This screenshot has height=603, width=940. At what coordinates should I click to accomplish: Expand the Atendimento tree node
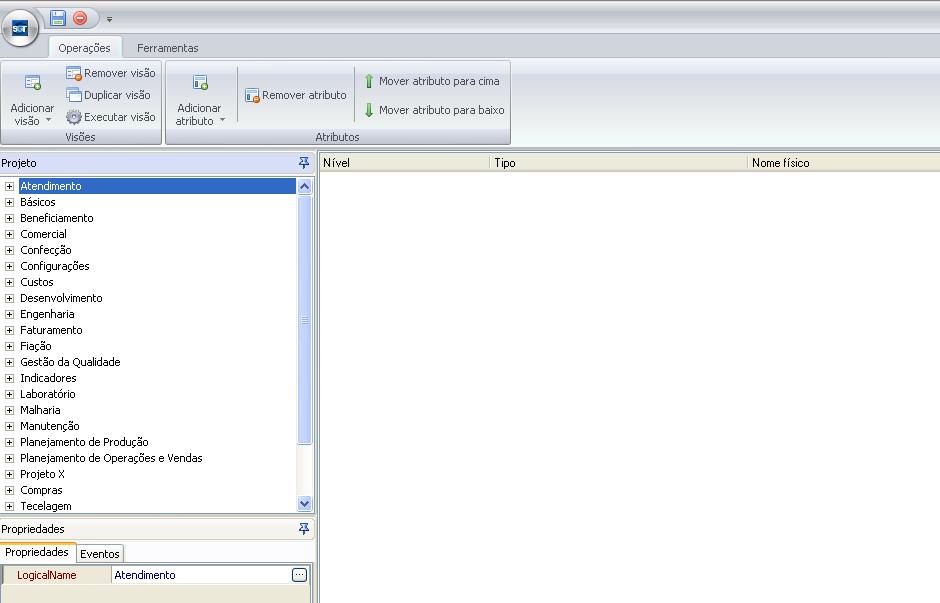pos(9,186)
